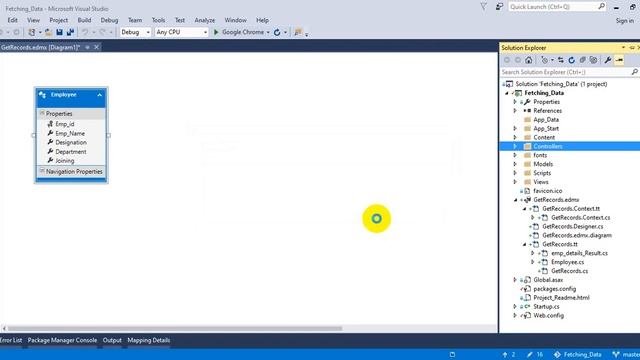The width and height of the screenshot is (640, 360).
Task: Click the Pending Changes Filter icon
Action: point(544,60)
